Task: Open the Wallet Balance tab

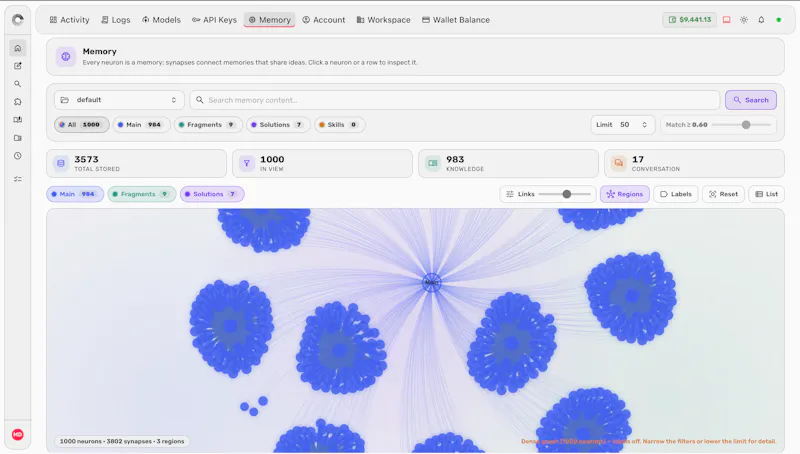Action: click(x=456, y=20)
